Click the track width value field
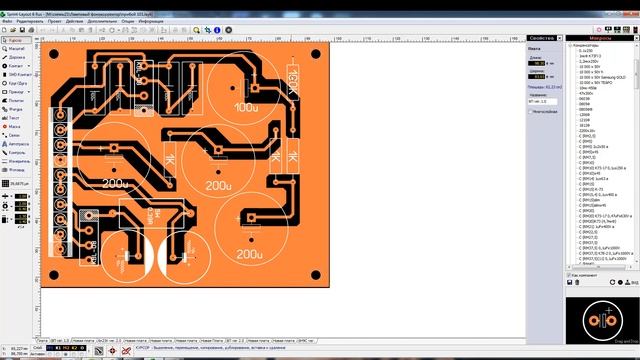This screenshot has width=640, height=360. pos(21,196)
